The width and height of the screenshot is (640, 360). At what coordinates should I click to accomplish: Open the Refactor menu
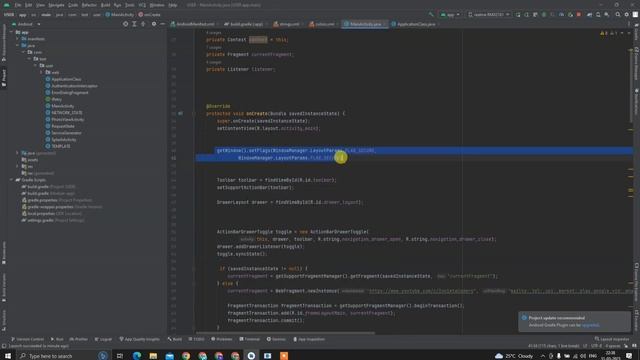(89, 5)
